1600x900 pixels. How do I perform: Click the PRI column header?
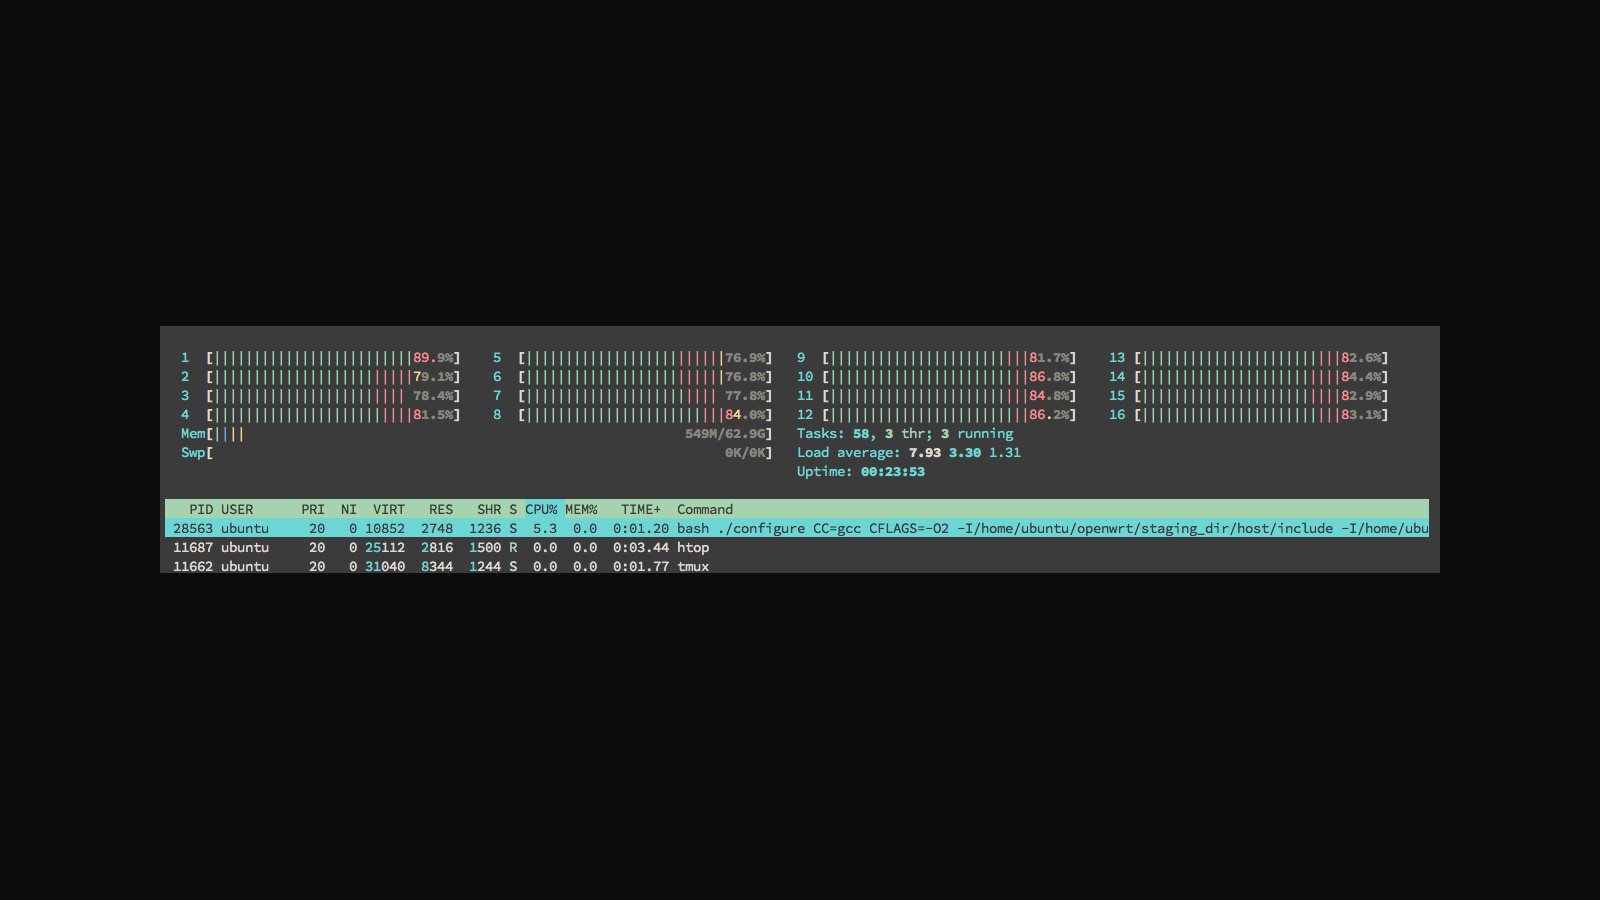tap(313, 509)
